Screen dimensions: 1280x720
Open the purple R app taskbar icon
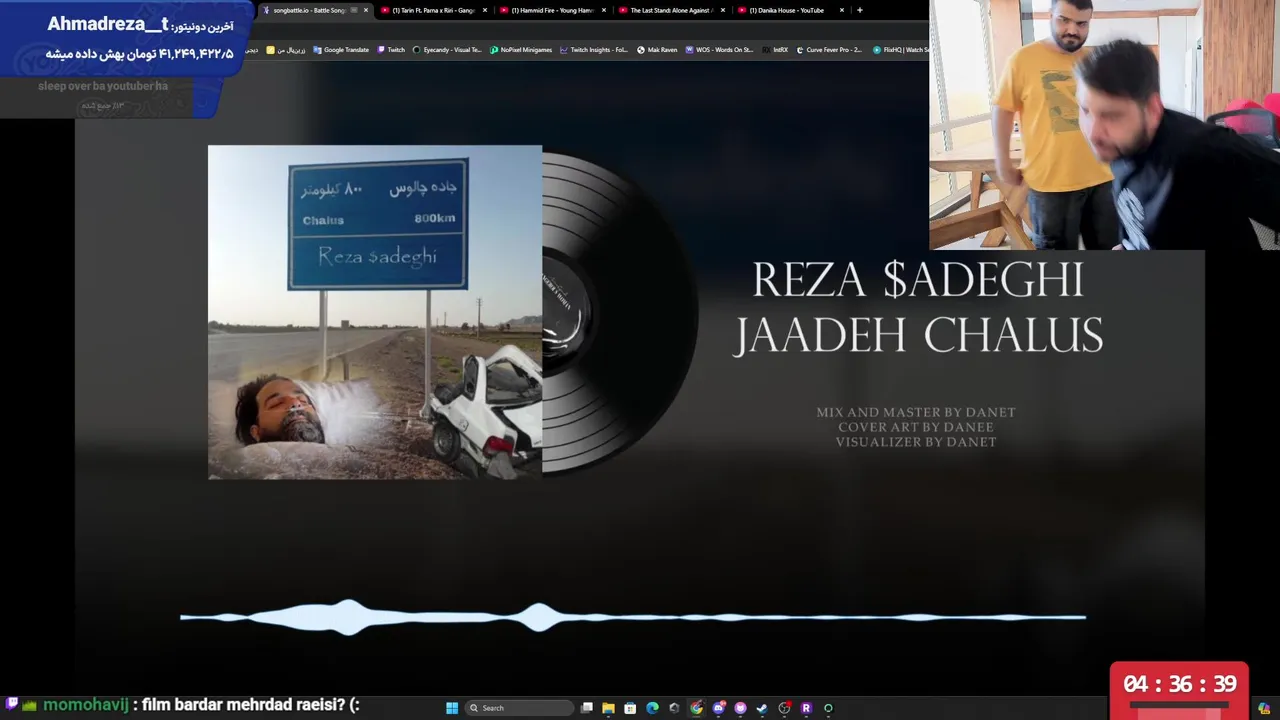[x=806, y=708]
